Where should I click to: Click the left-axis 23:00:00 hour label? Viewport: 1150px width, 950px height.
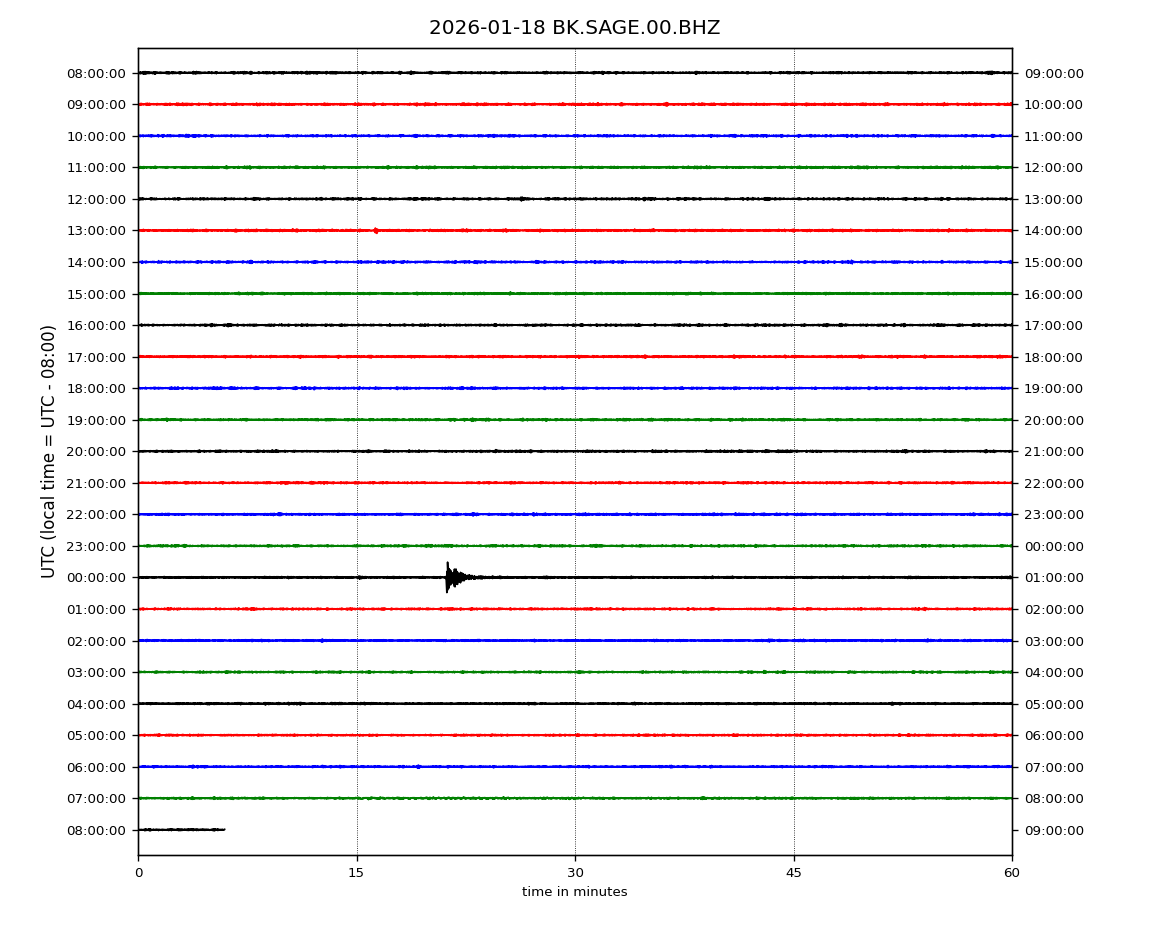click(x=97, y=546)
